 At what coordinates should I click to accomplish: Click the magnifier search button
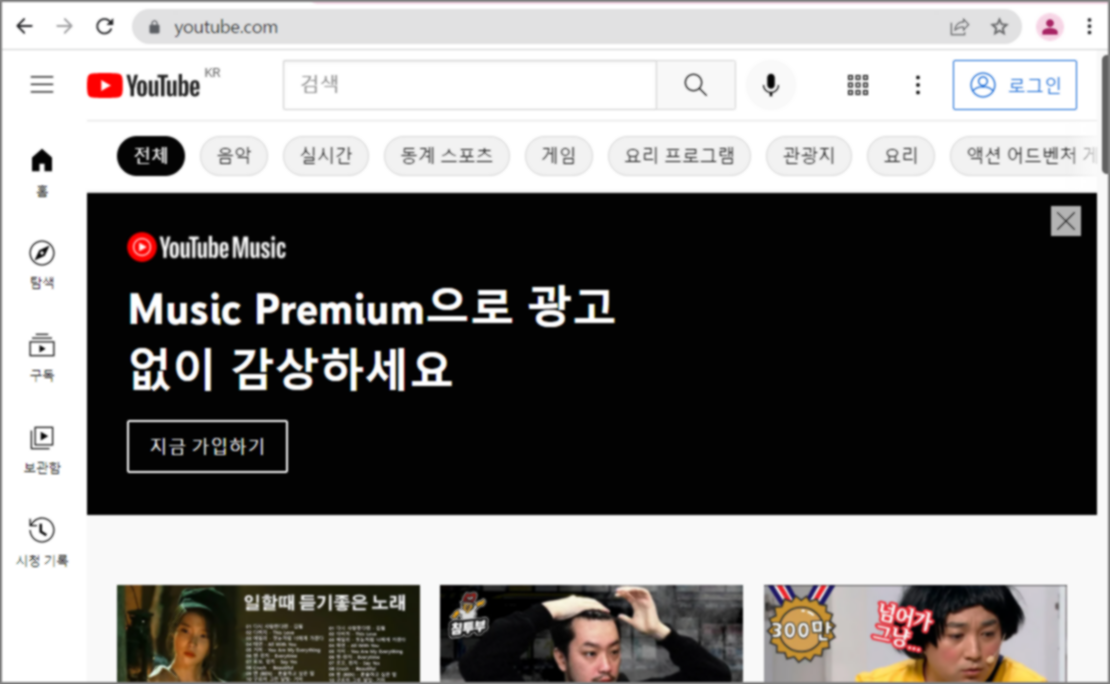(696, 85)
